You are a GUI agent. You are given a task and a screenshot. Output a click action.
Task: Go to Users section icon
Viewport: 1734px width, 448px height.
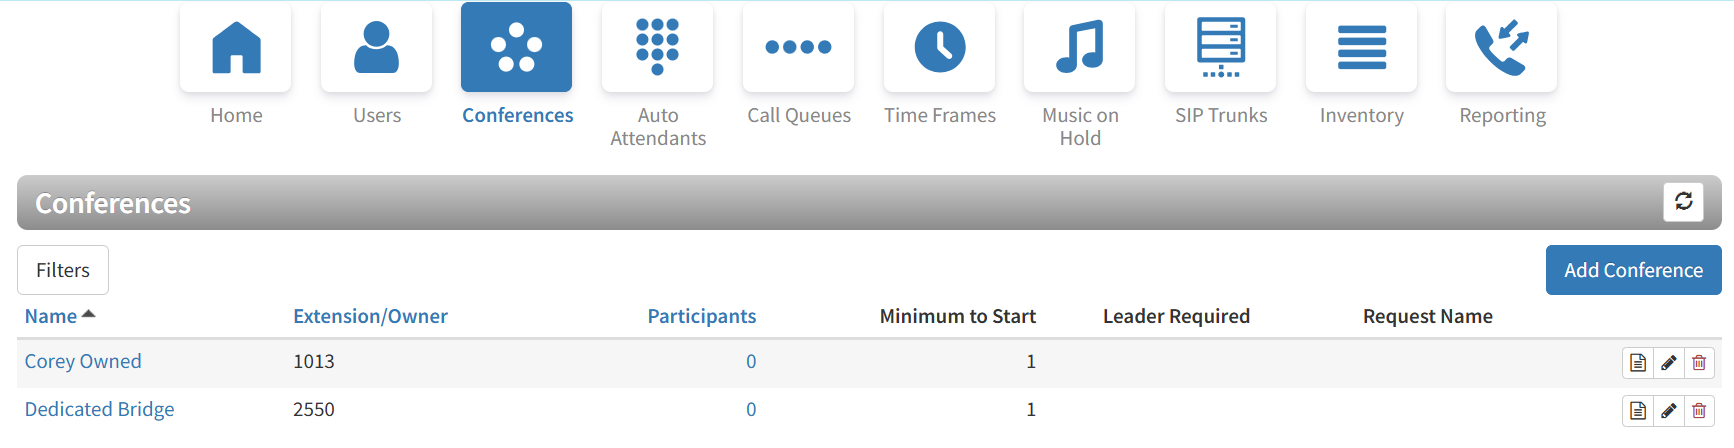coord(376,48)
